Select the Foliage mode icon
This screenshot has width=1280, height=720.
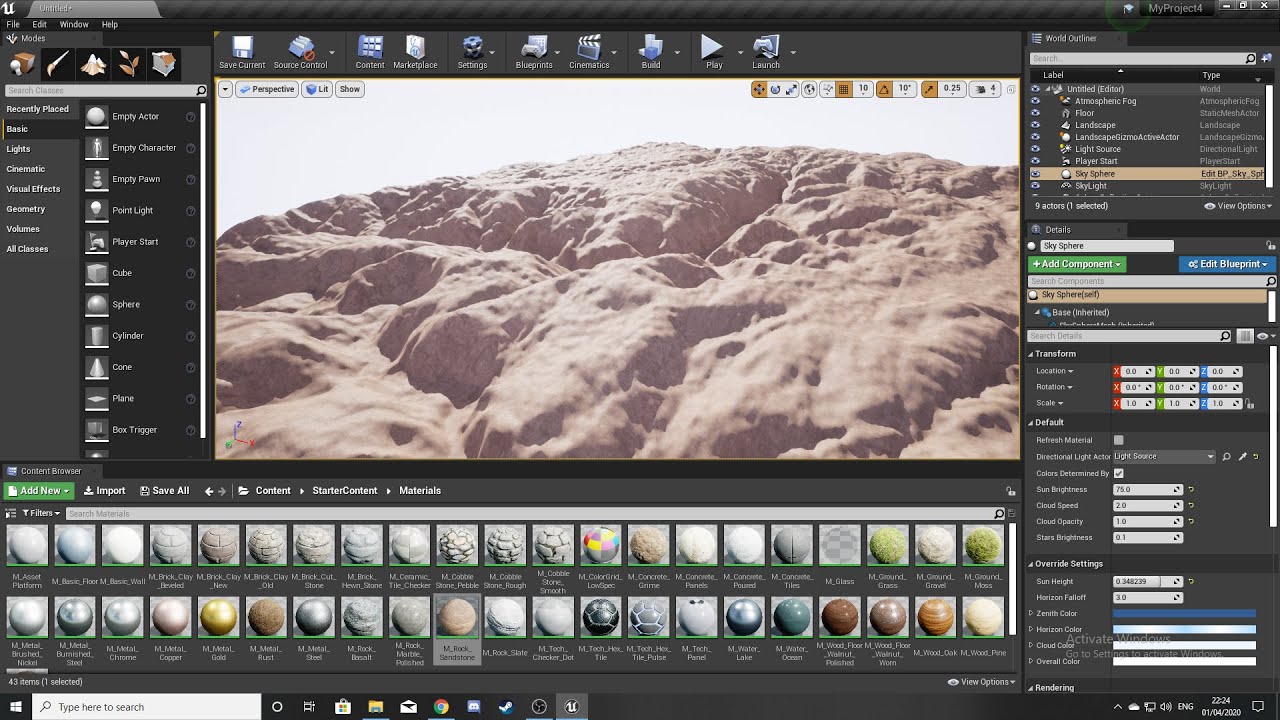tap(128, 64)
